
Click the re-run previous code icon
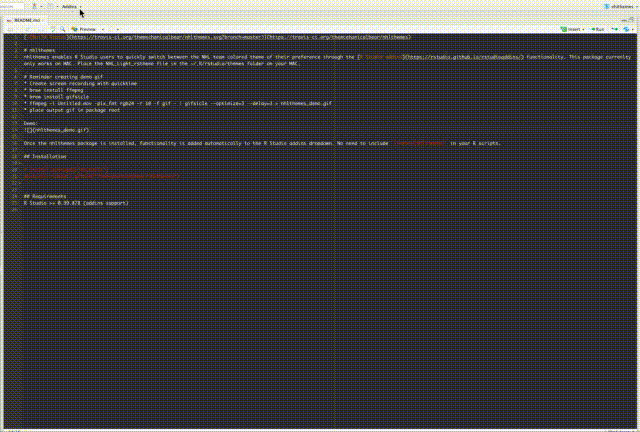614,29
